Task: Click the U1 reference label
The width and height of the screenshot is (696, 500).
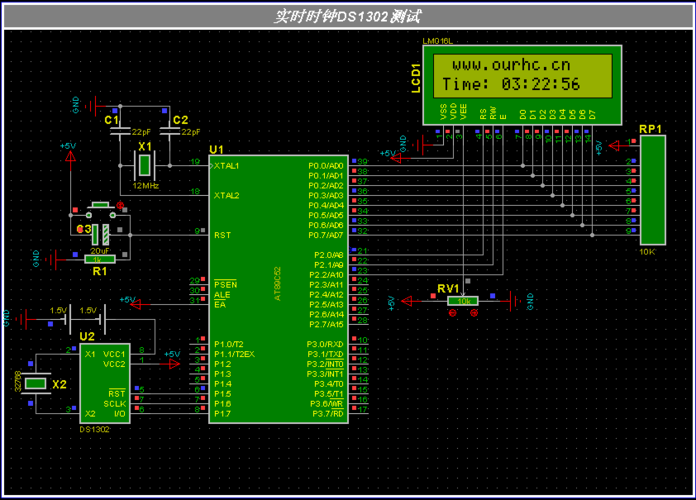Action: click(216, 150)
